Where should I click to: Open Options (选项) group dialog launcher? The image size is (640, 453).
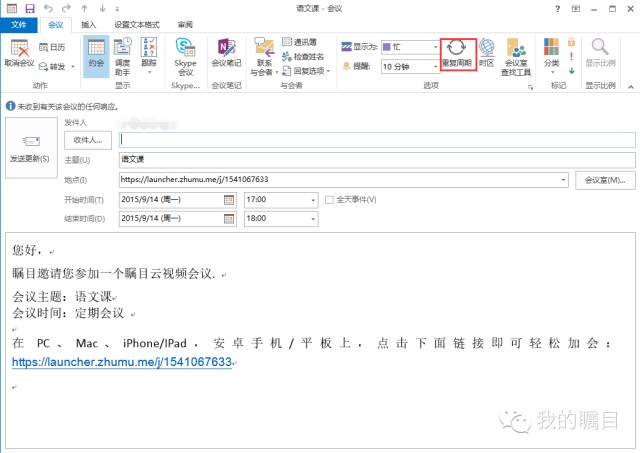(531, 87)
